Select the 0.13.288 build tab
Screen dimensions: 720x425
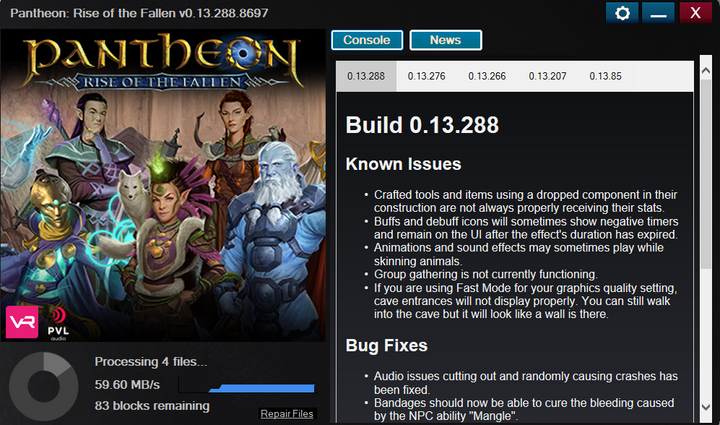(366, 76)
